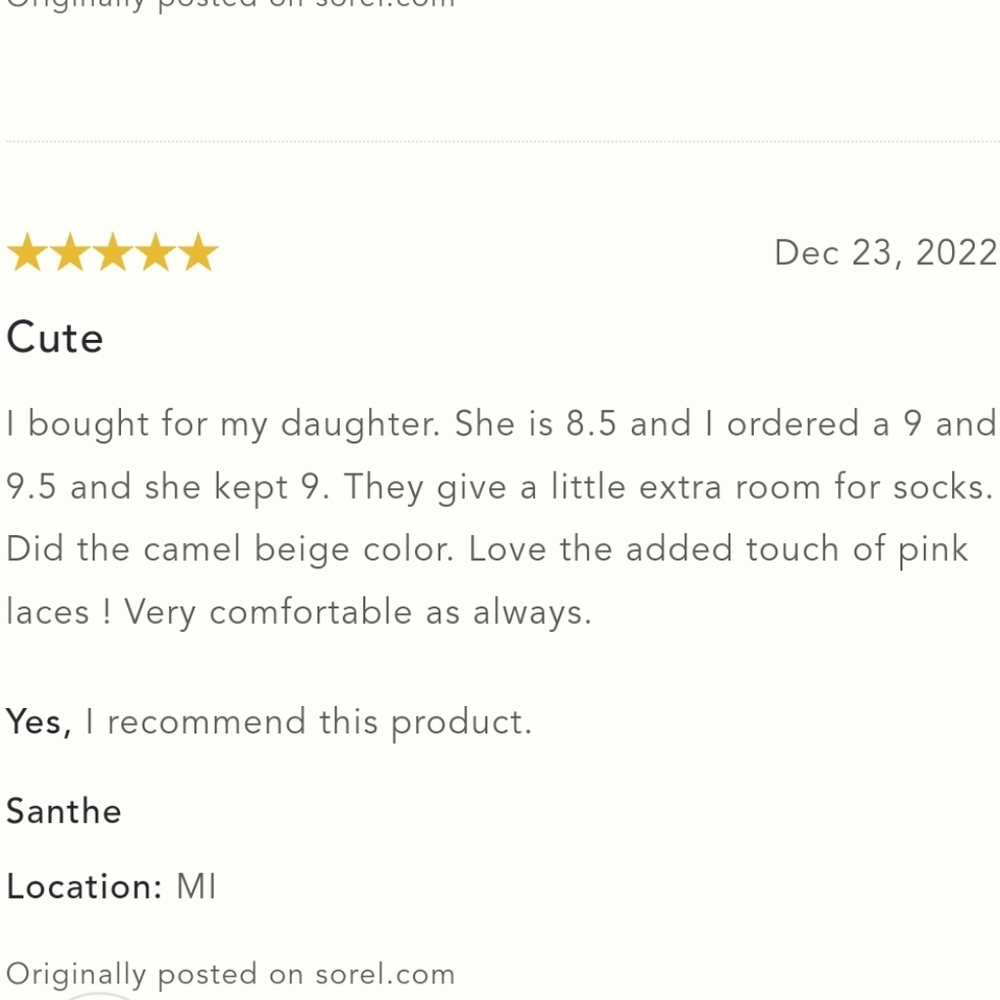Viewport: 1000px width, 1000px height.
Task: Click the reviewer name Santhe
Action: [x=64, y=811]
